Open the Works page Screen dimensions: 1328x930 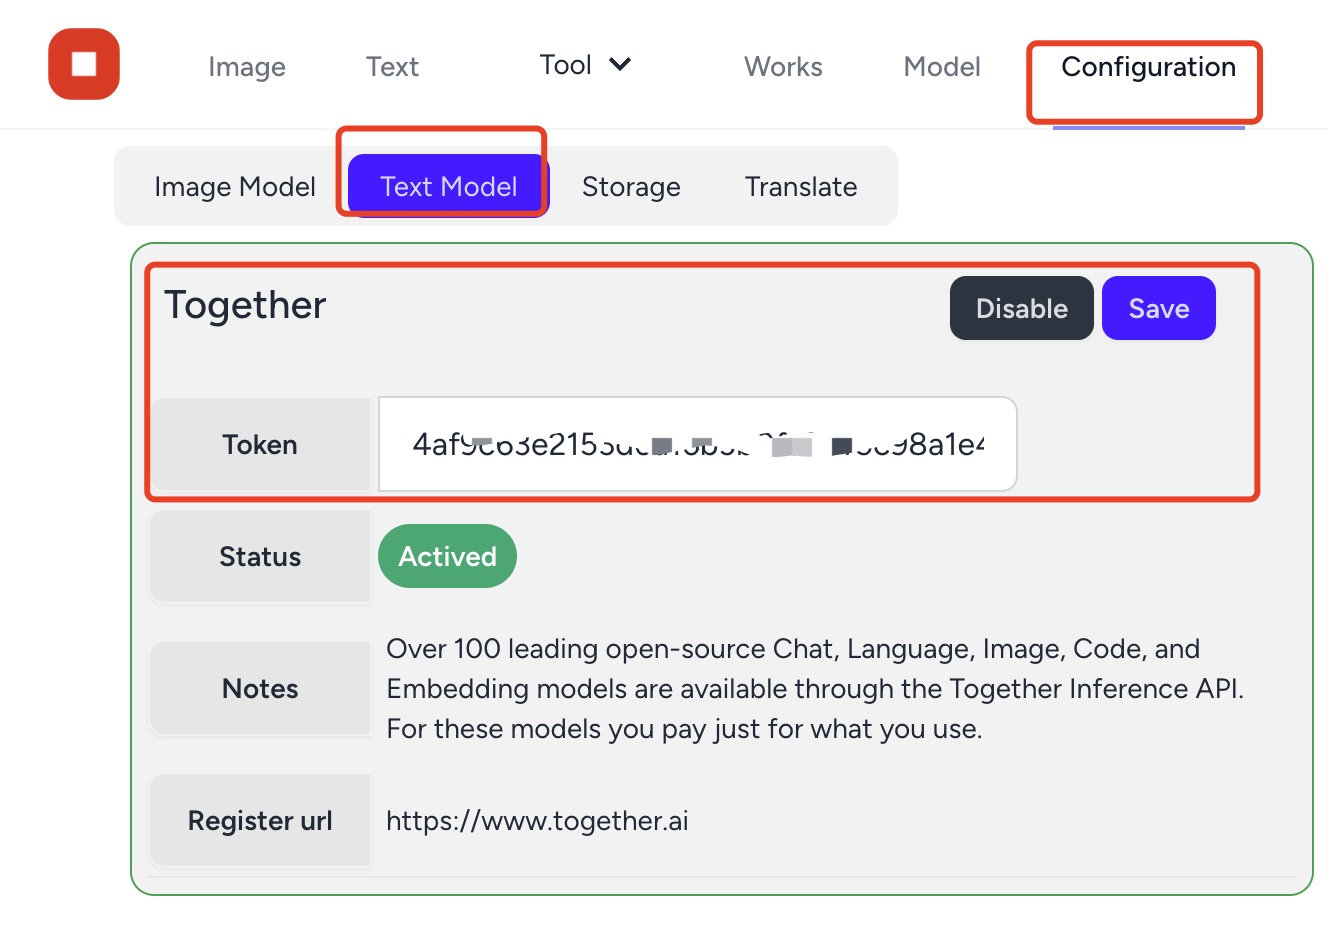783,67
